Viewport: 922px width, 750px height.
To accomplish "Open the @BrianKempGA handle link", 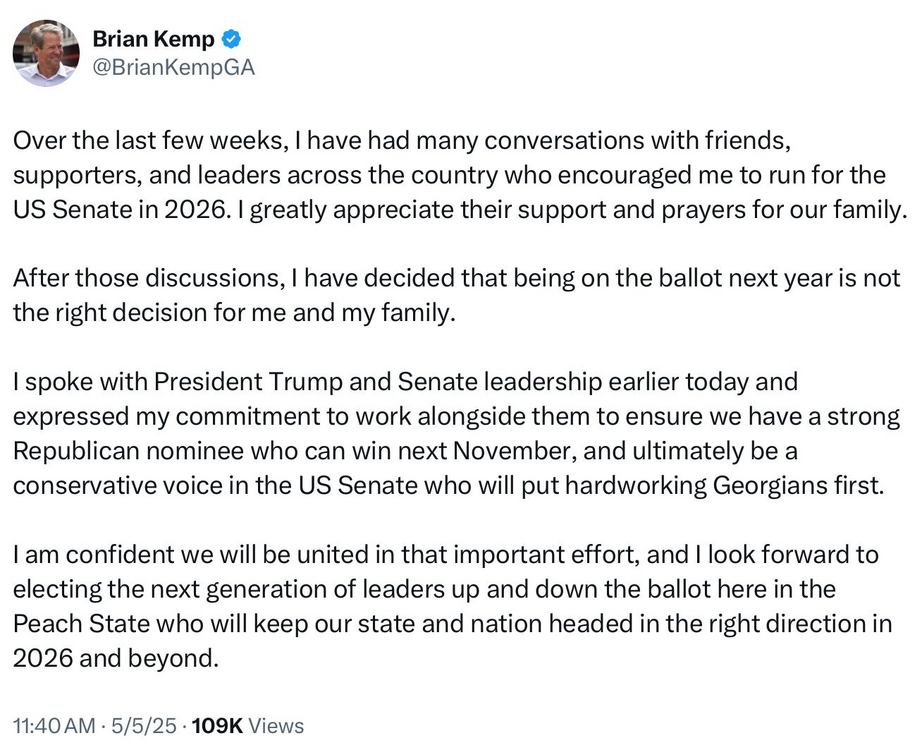I will (x=173, y=68).
